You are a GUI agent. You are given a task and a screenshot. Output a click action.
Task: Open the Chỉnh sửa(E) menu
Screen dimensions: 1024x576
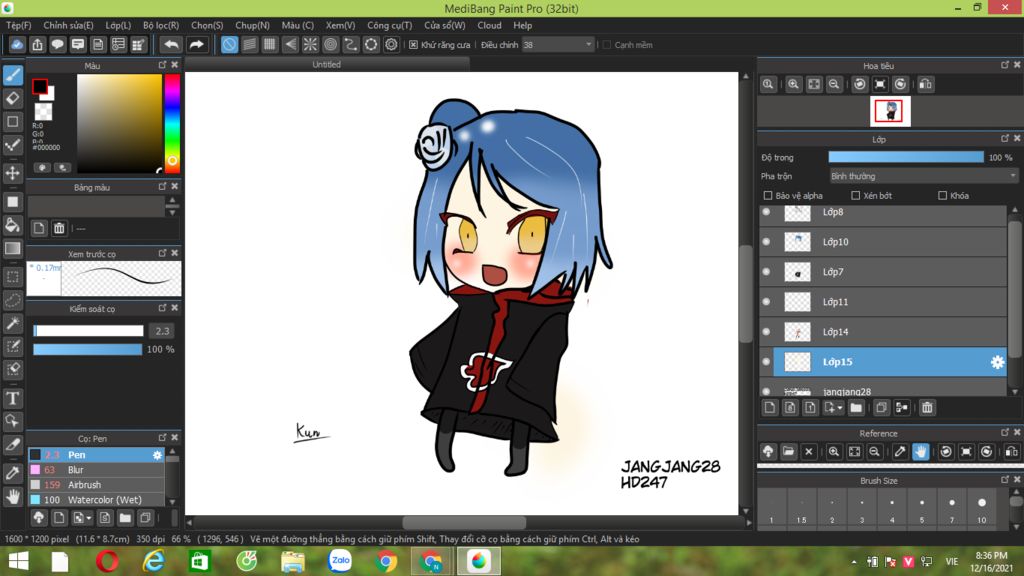(x=68, y=25)
